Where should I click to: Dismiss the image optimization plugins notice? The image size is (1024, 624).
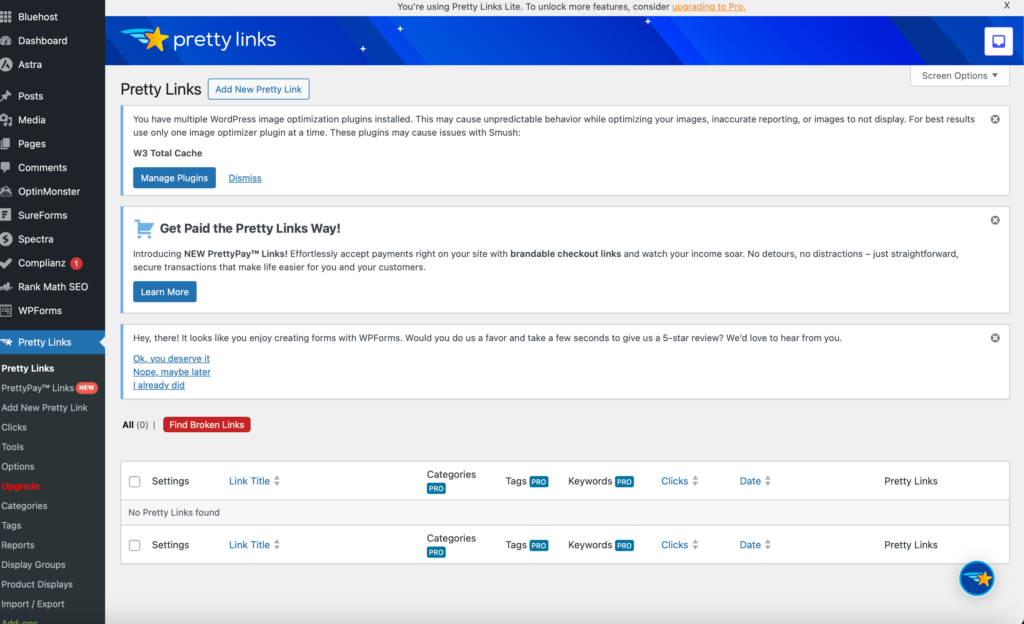pyautogui.click(x=995, y=119)
